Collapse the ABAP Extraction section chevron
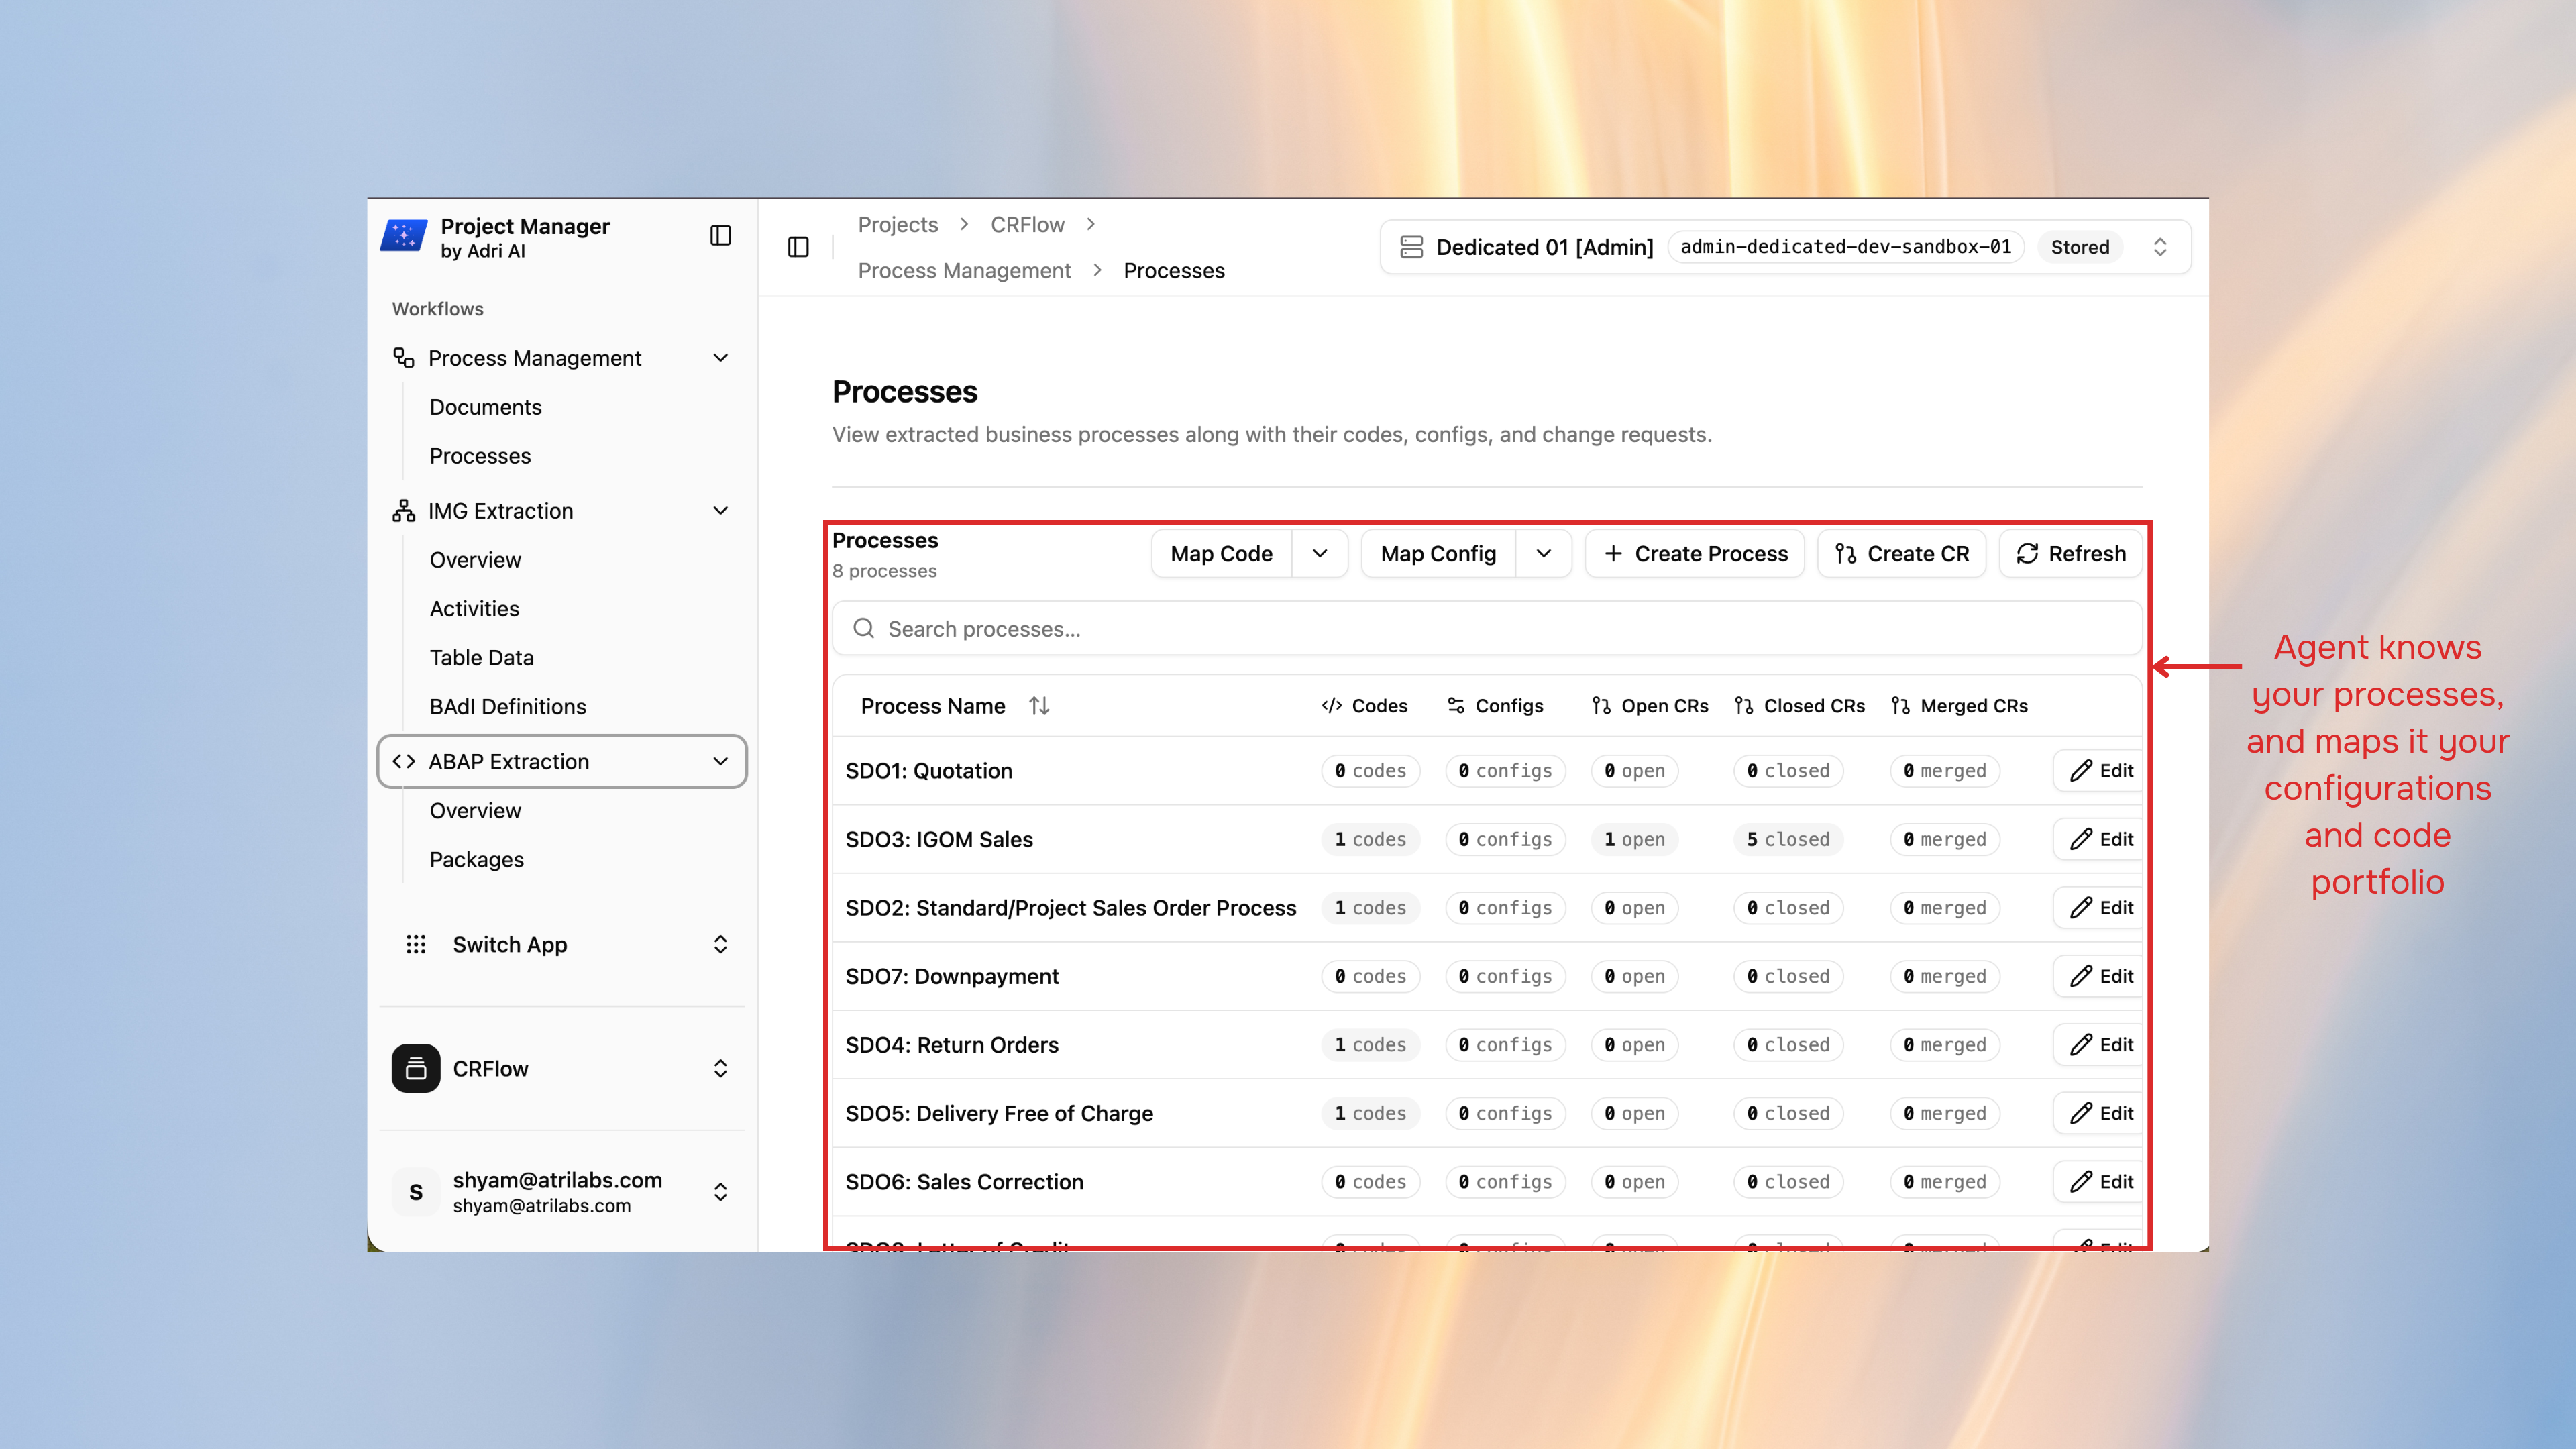2576x1449 pixels. click(x=721, y=761)
